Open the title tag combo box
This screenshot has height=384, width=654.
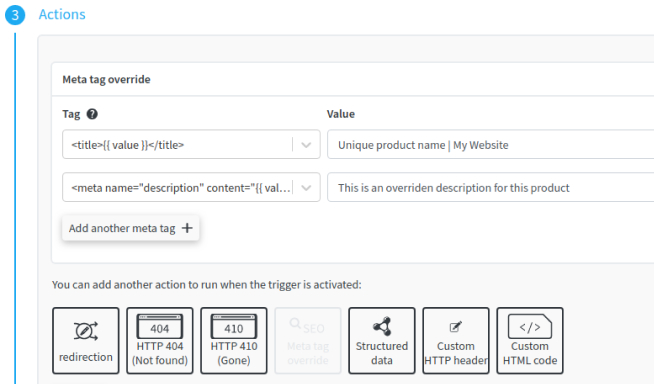[x=191, y=144]
